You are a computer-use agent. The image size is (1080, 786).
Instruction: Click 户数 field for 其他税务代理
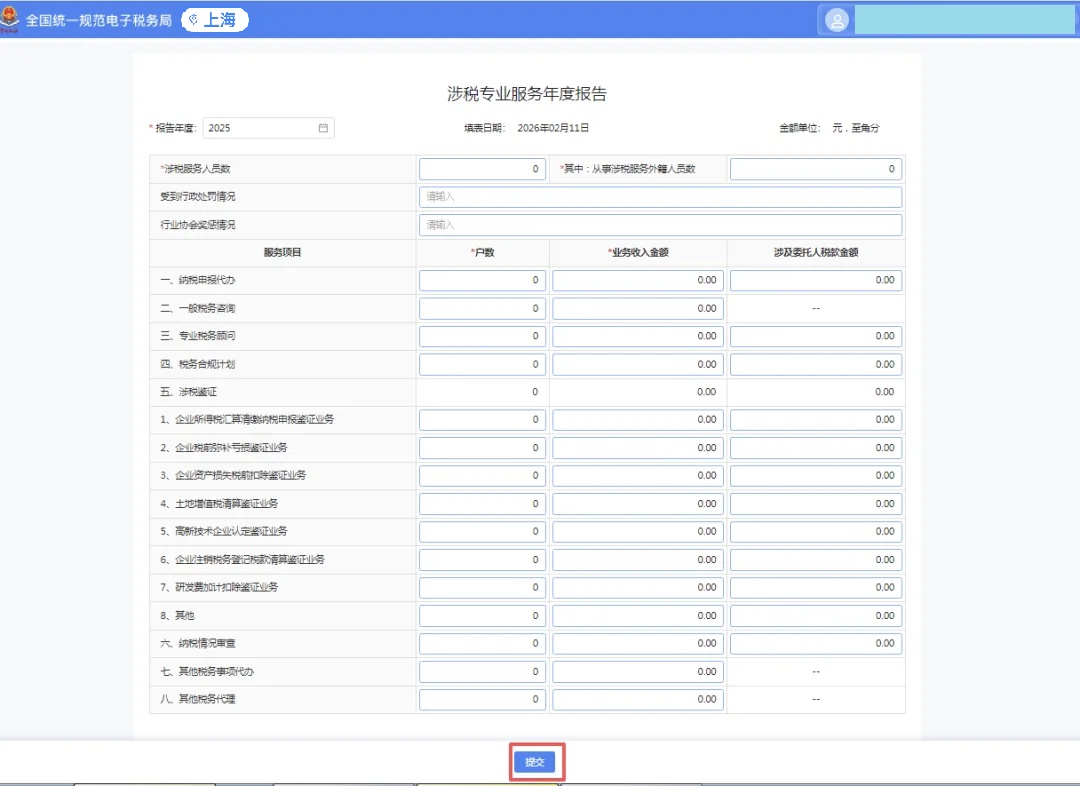[x=482, y=699]
